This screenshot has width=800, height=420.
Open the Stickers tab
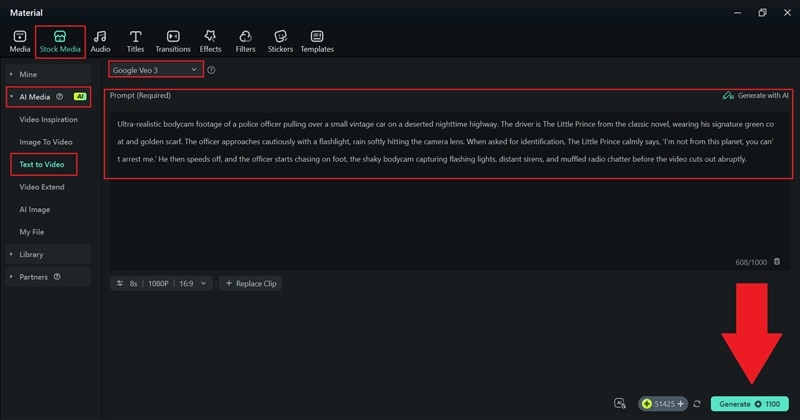point(280,41)
